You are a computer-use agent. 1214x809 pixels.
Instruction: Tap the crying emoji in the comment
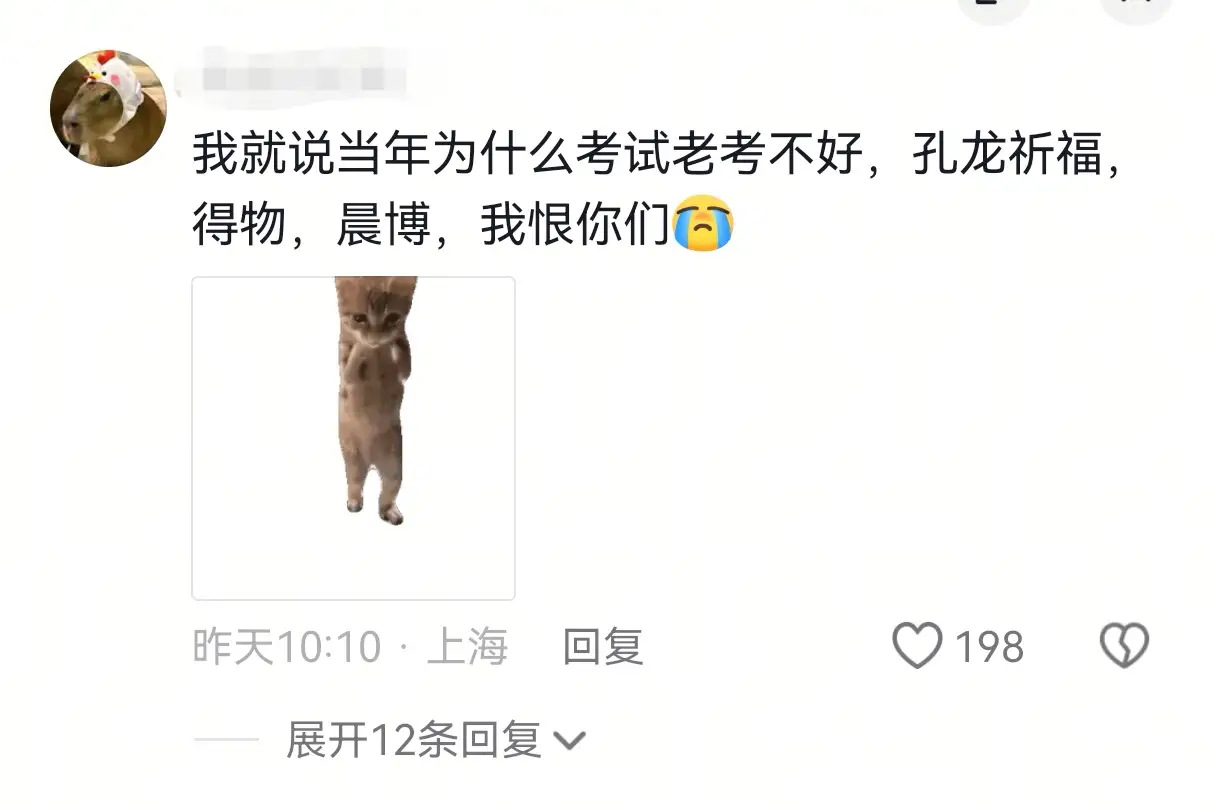click(703, 225)
